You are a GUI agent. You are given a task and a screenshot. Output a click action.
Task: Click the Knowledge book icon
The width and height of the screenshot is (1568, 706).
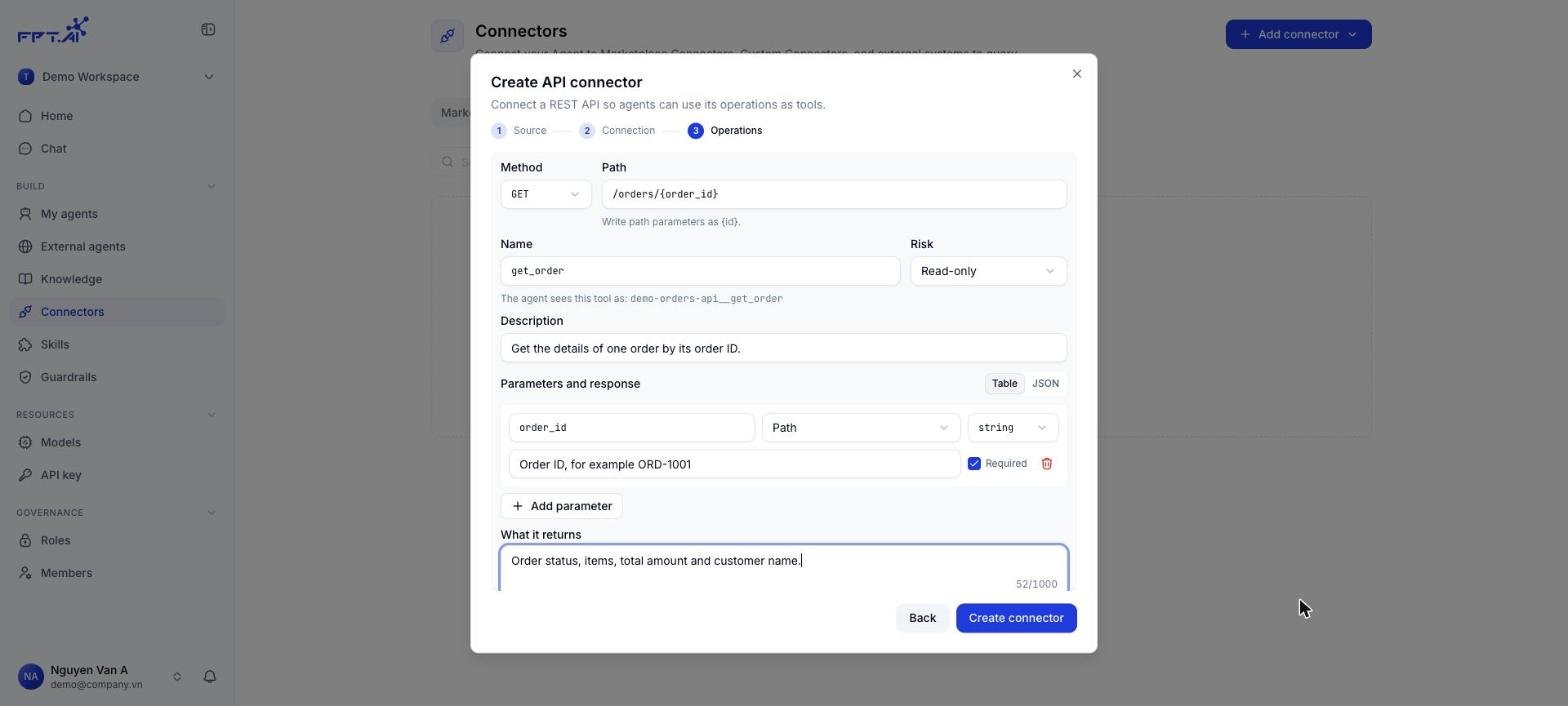tap(26, 279)
